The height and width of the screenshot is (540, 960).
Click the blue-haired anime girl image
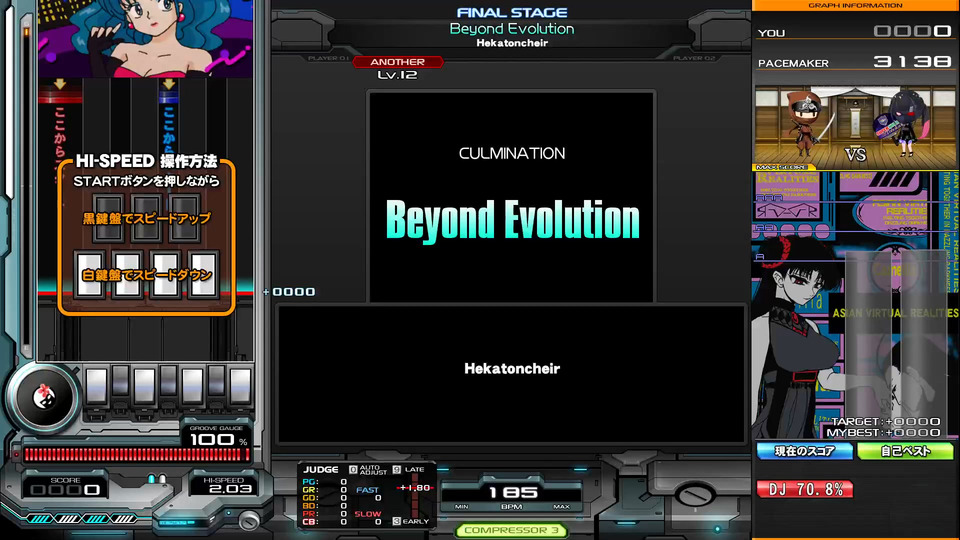click(x=145, y=39)
